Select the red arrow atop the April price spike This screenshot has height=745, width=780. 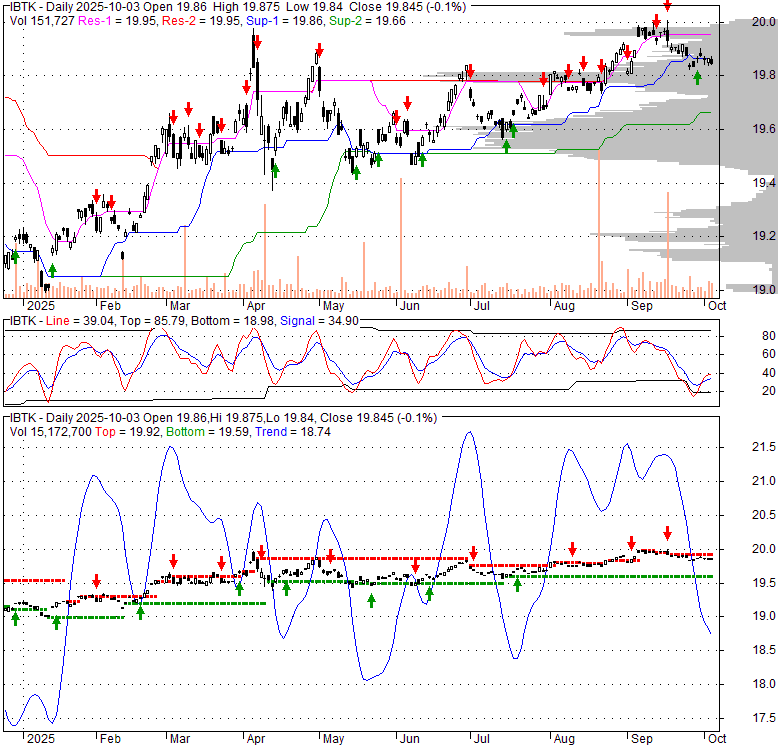257,42
